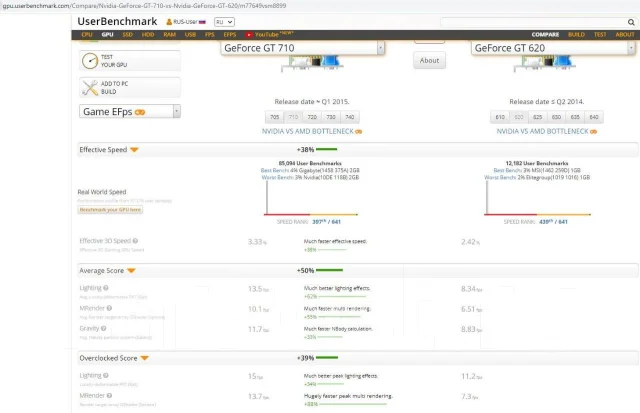
Task: Click the GT 620 speed rank 439th / 641
Action: point(553,222)
